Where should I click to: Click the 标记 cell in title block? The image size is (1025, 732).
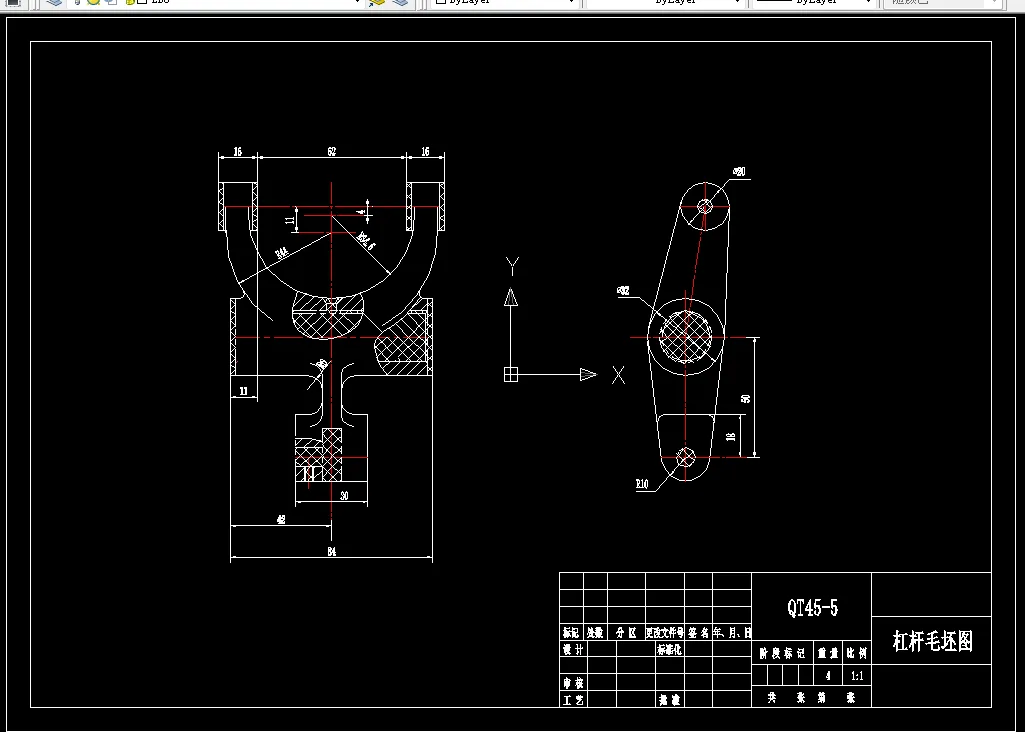tap(571, 633)
